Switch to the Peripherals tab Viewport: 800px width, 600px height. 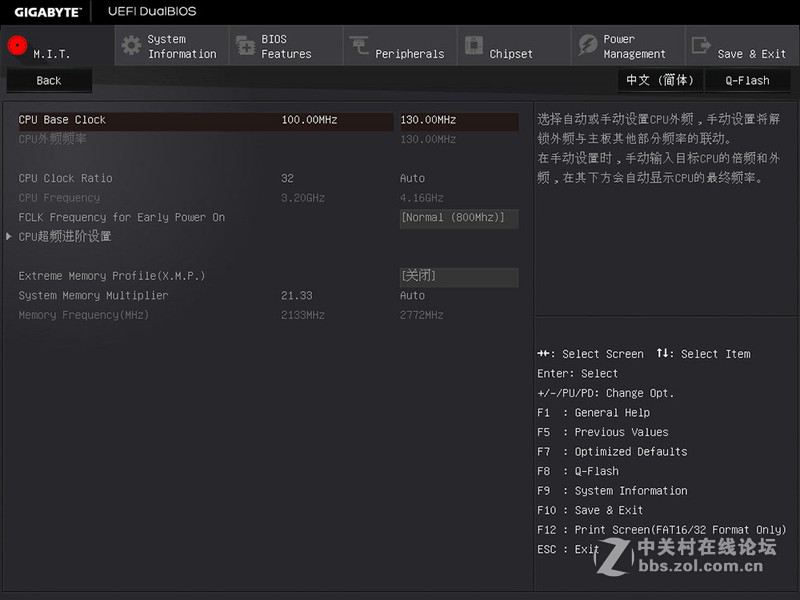409,54
